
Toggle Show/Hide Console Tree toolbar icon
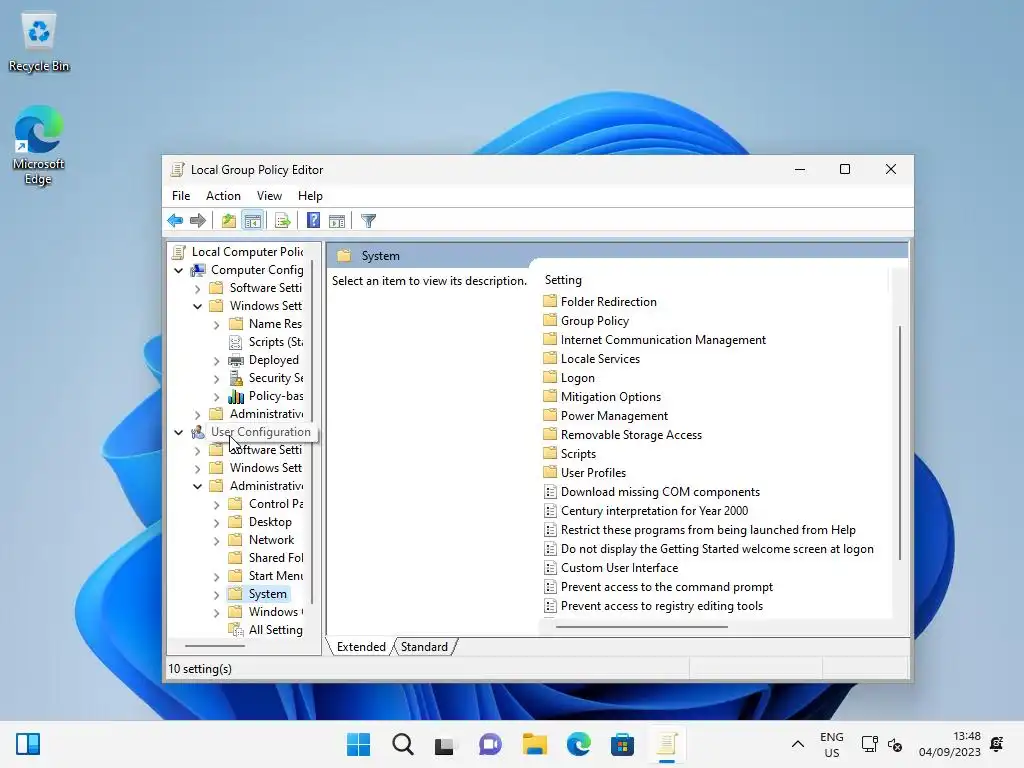[x=252, y=221]
